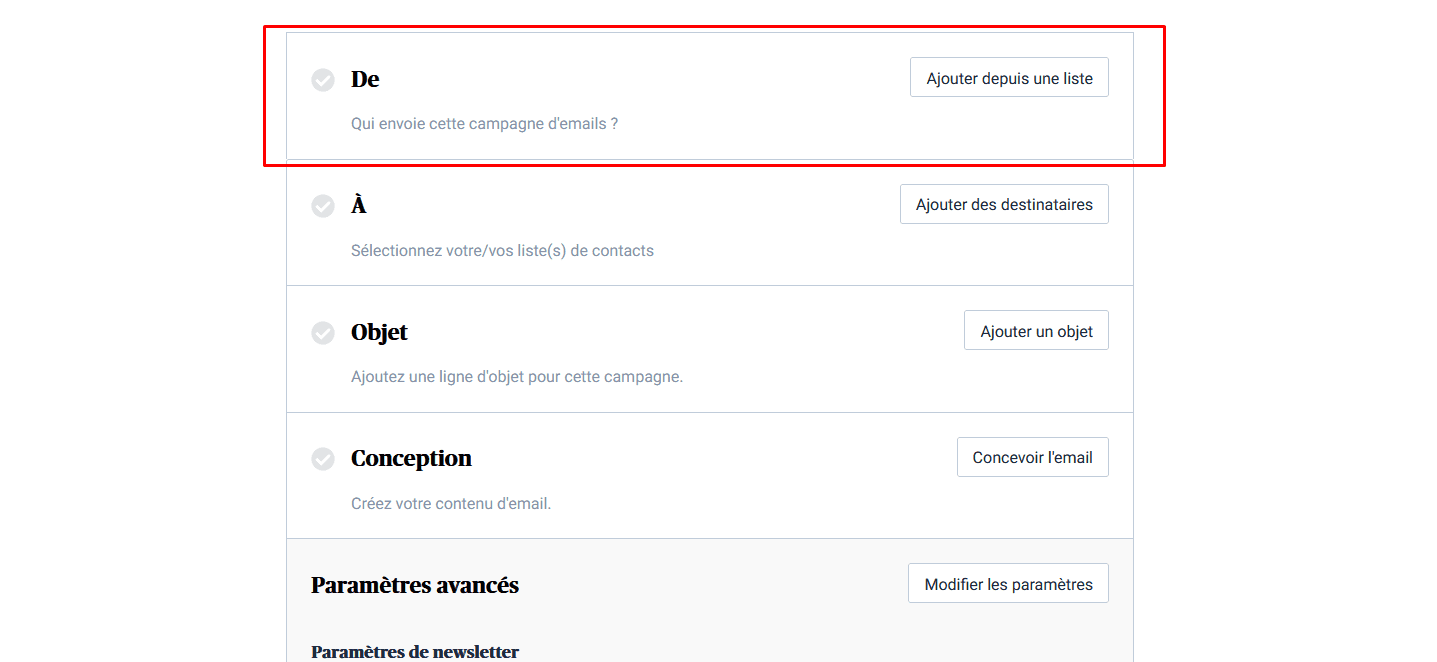Click the status check icon next to À
Screen dimensions: 1437x662
pyautogui.click(x=322, y=206)
